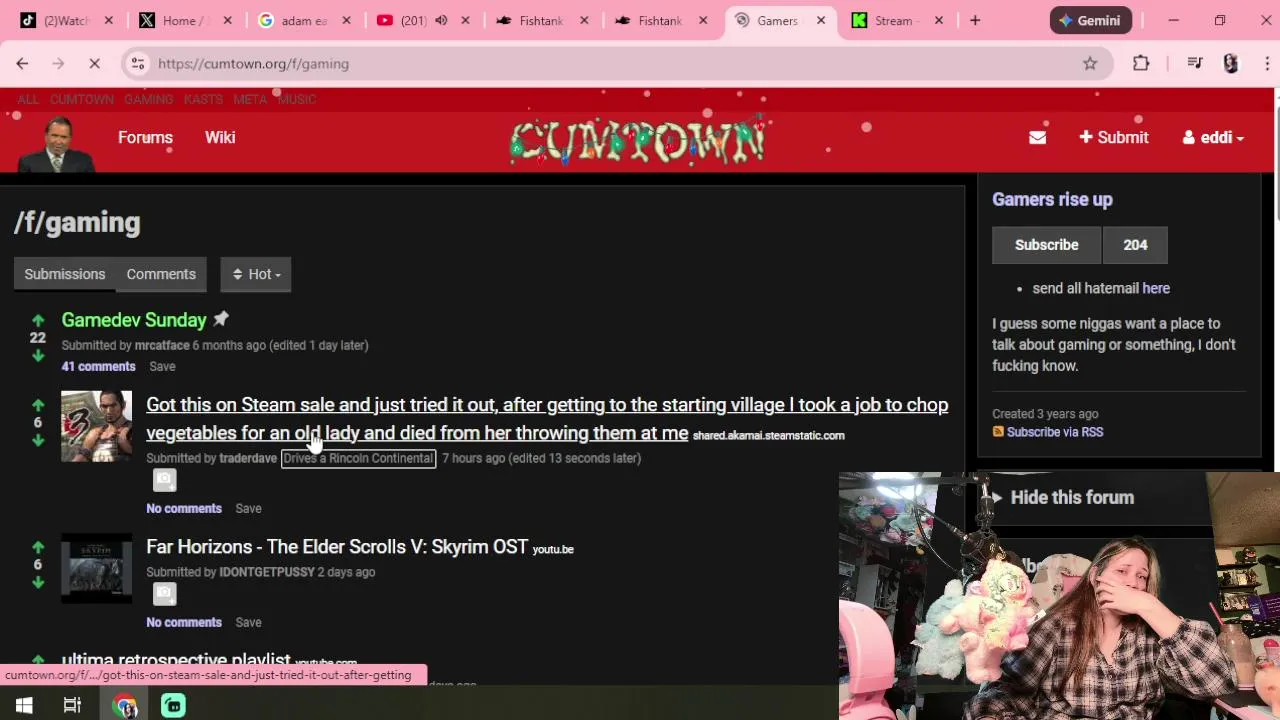
Task: Downvote the Steam sale vegetables post
Action: click(x=38, y=441)
